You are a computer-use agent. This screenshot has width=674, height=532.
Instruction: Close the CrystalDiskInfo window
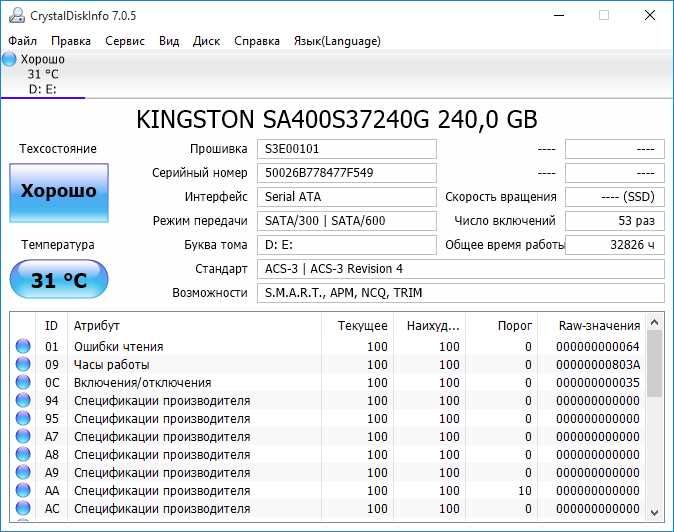tap(649, 15)
